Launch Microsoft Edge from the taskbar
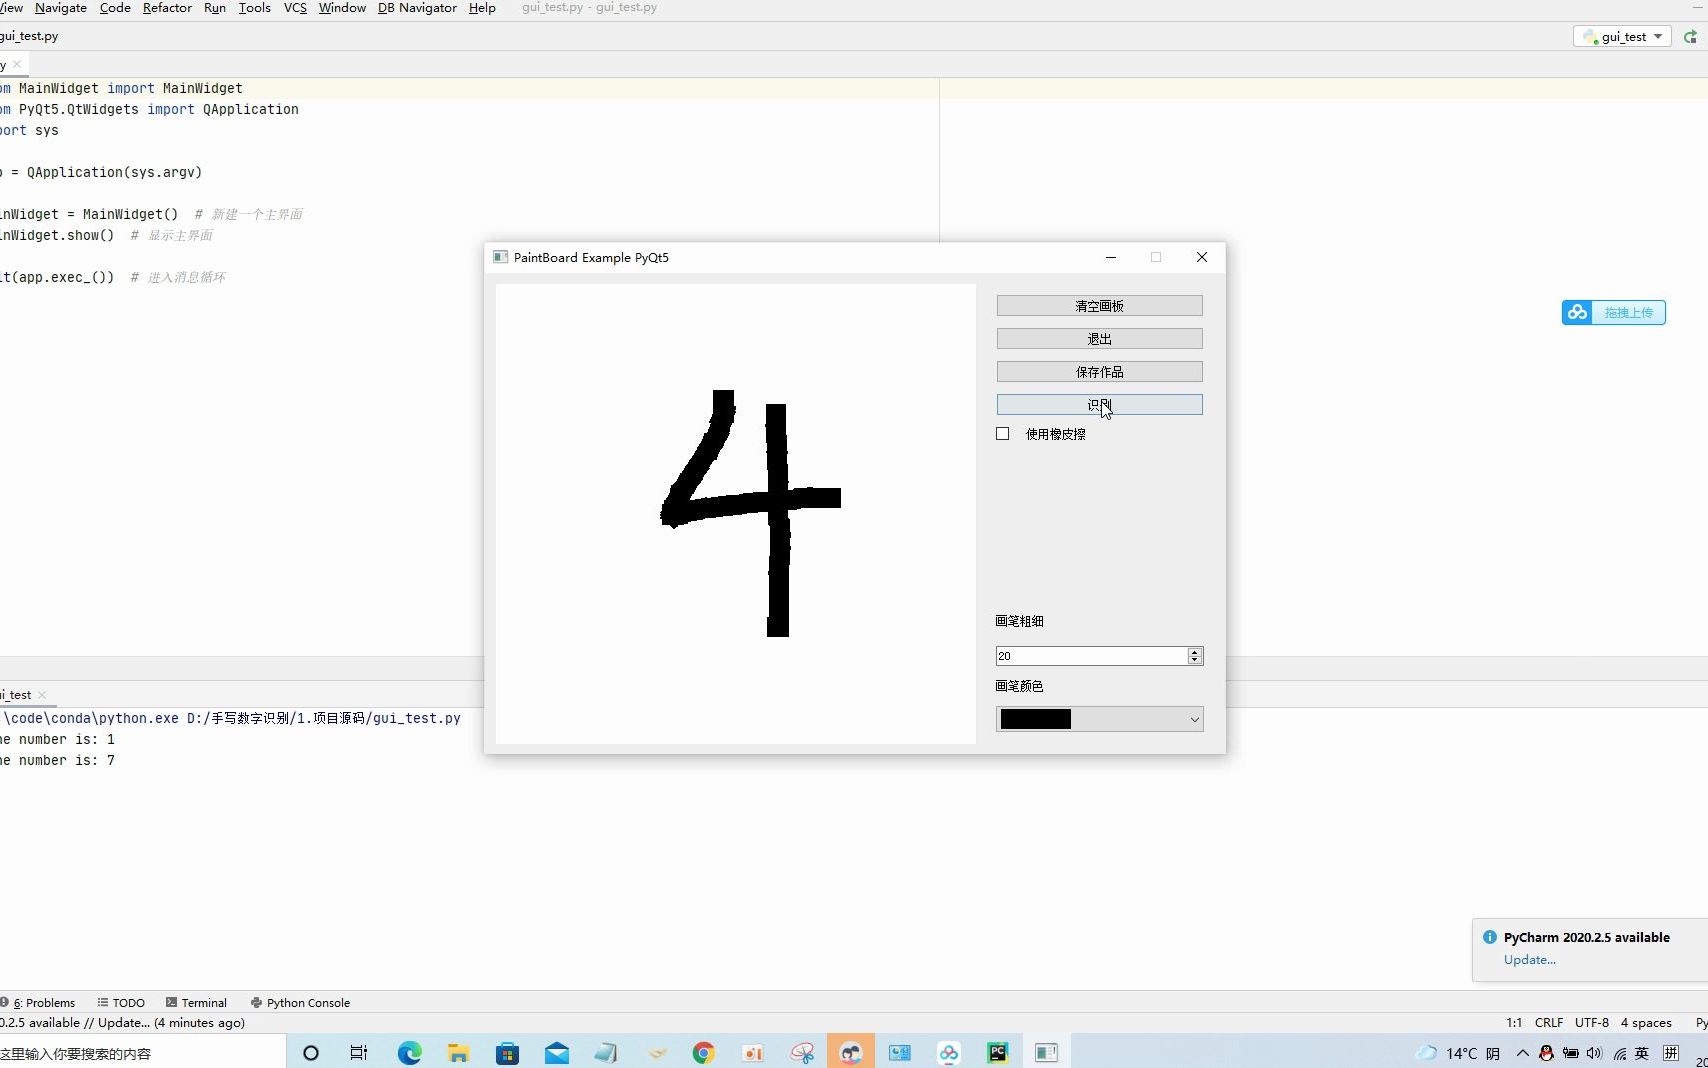This screenshot has height=1068, width=1708. pos(409,1053)
